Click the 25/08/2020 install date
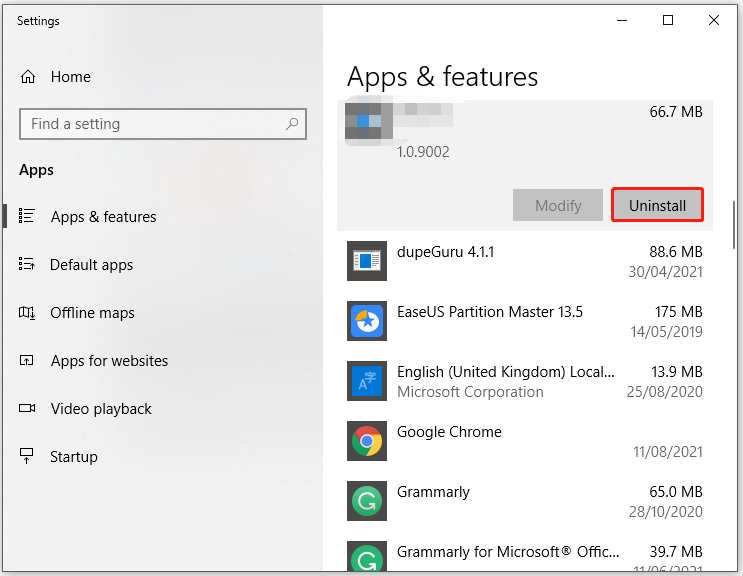This screenshot has width=743, height=576. pyautogui.click(x=664, y=392)
